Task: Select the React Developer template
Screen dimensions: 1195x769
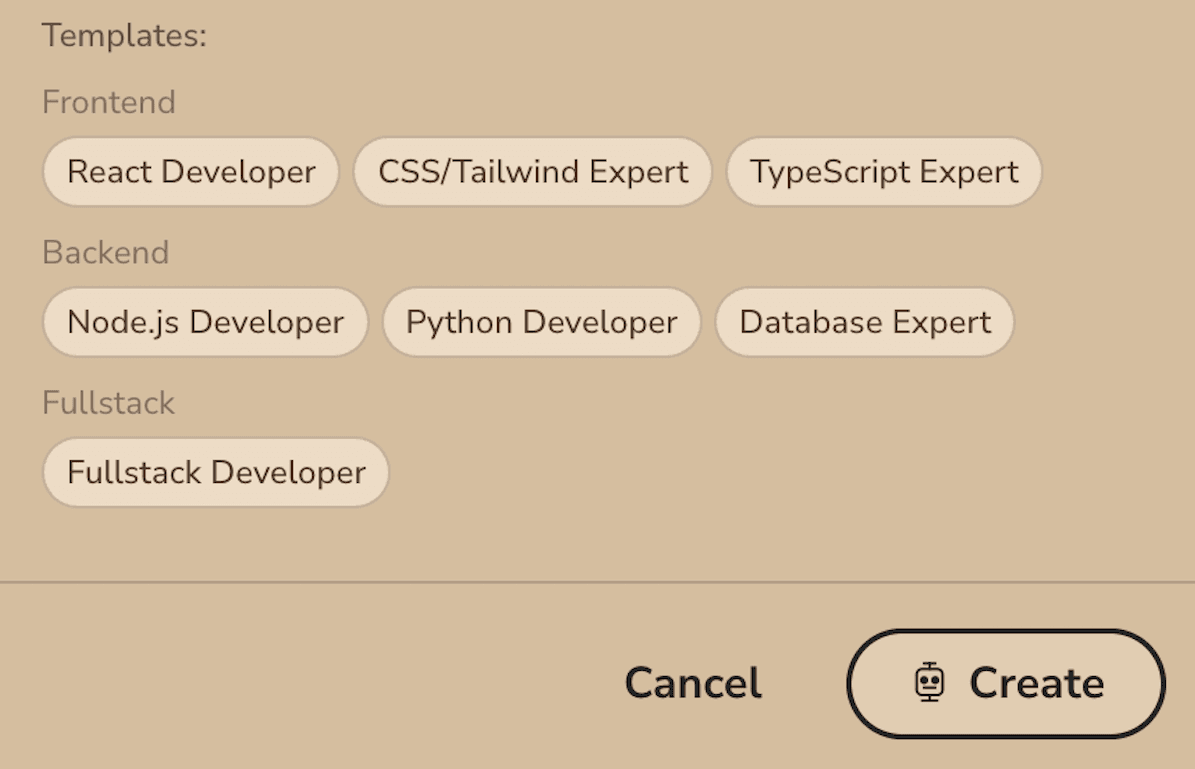Action: (191, 172)
